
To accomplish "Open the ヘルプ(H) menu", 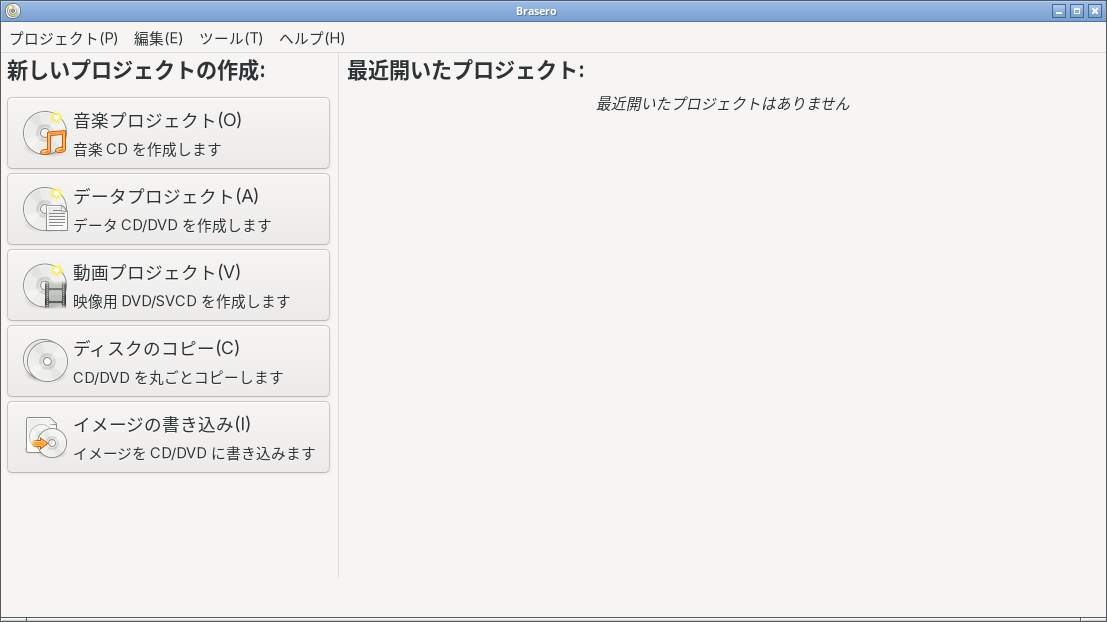I will 312,38.
